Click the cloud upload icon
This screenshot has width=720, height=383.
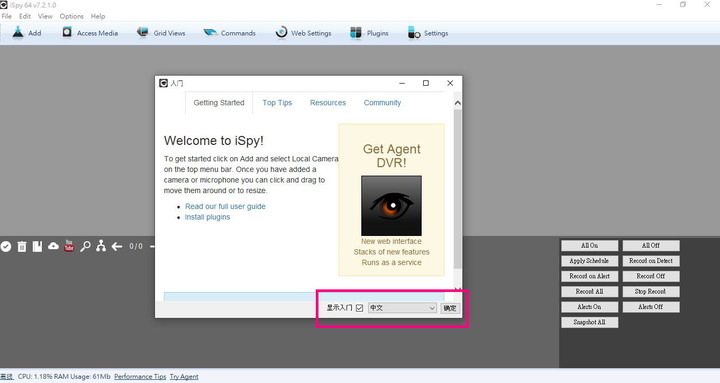(53, 247)
